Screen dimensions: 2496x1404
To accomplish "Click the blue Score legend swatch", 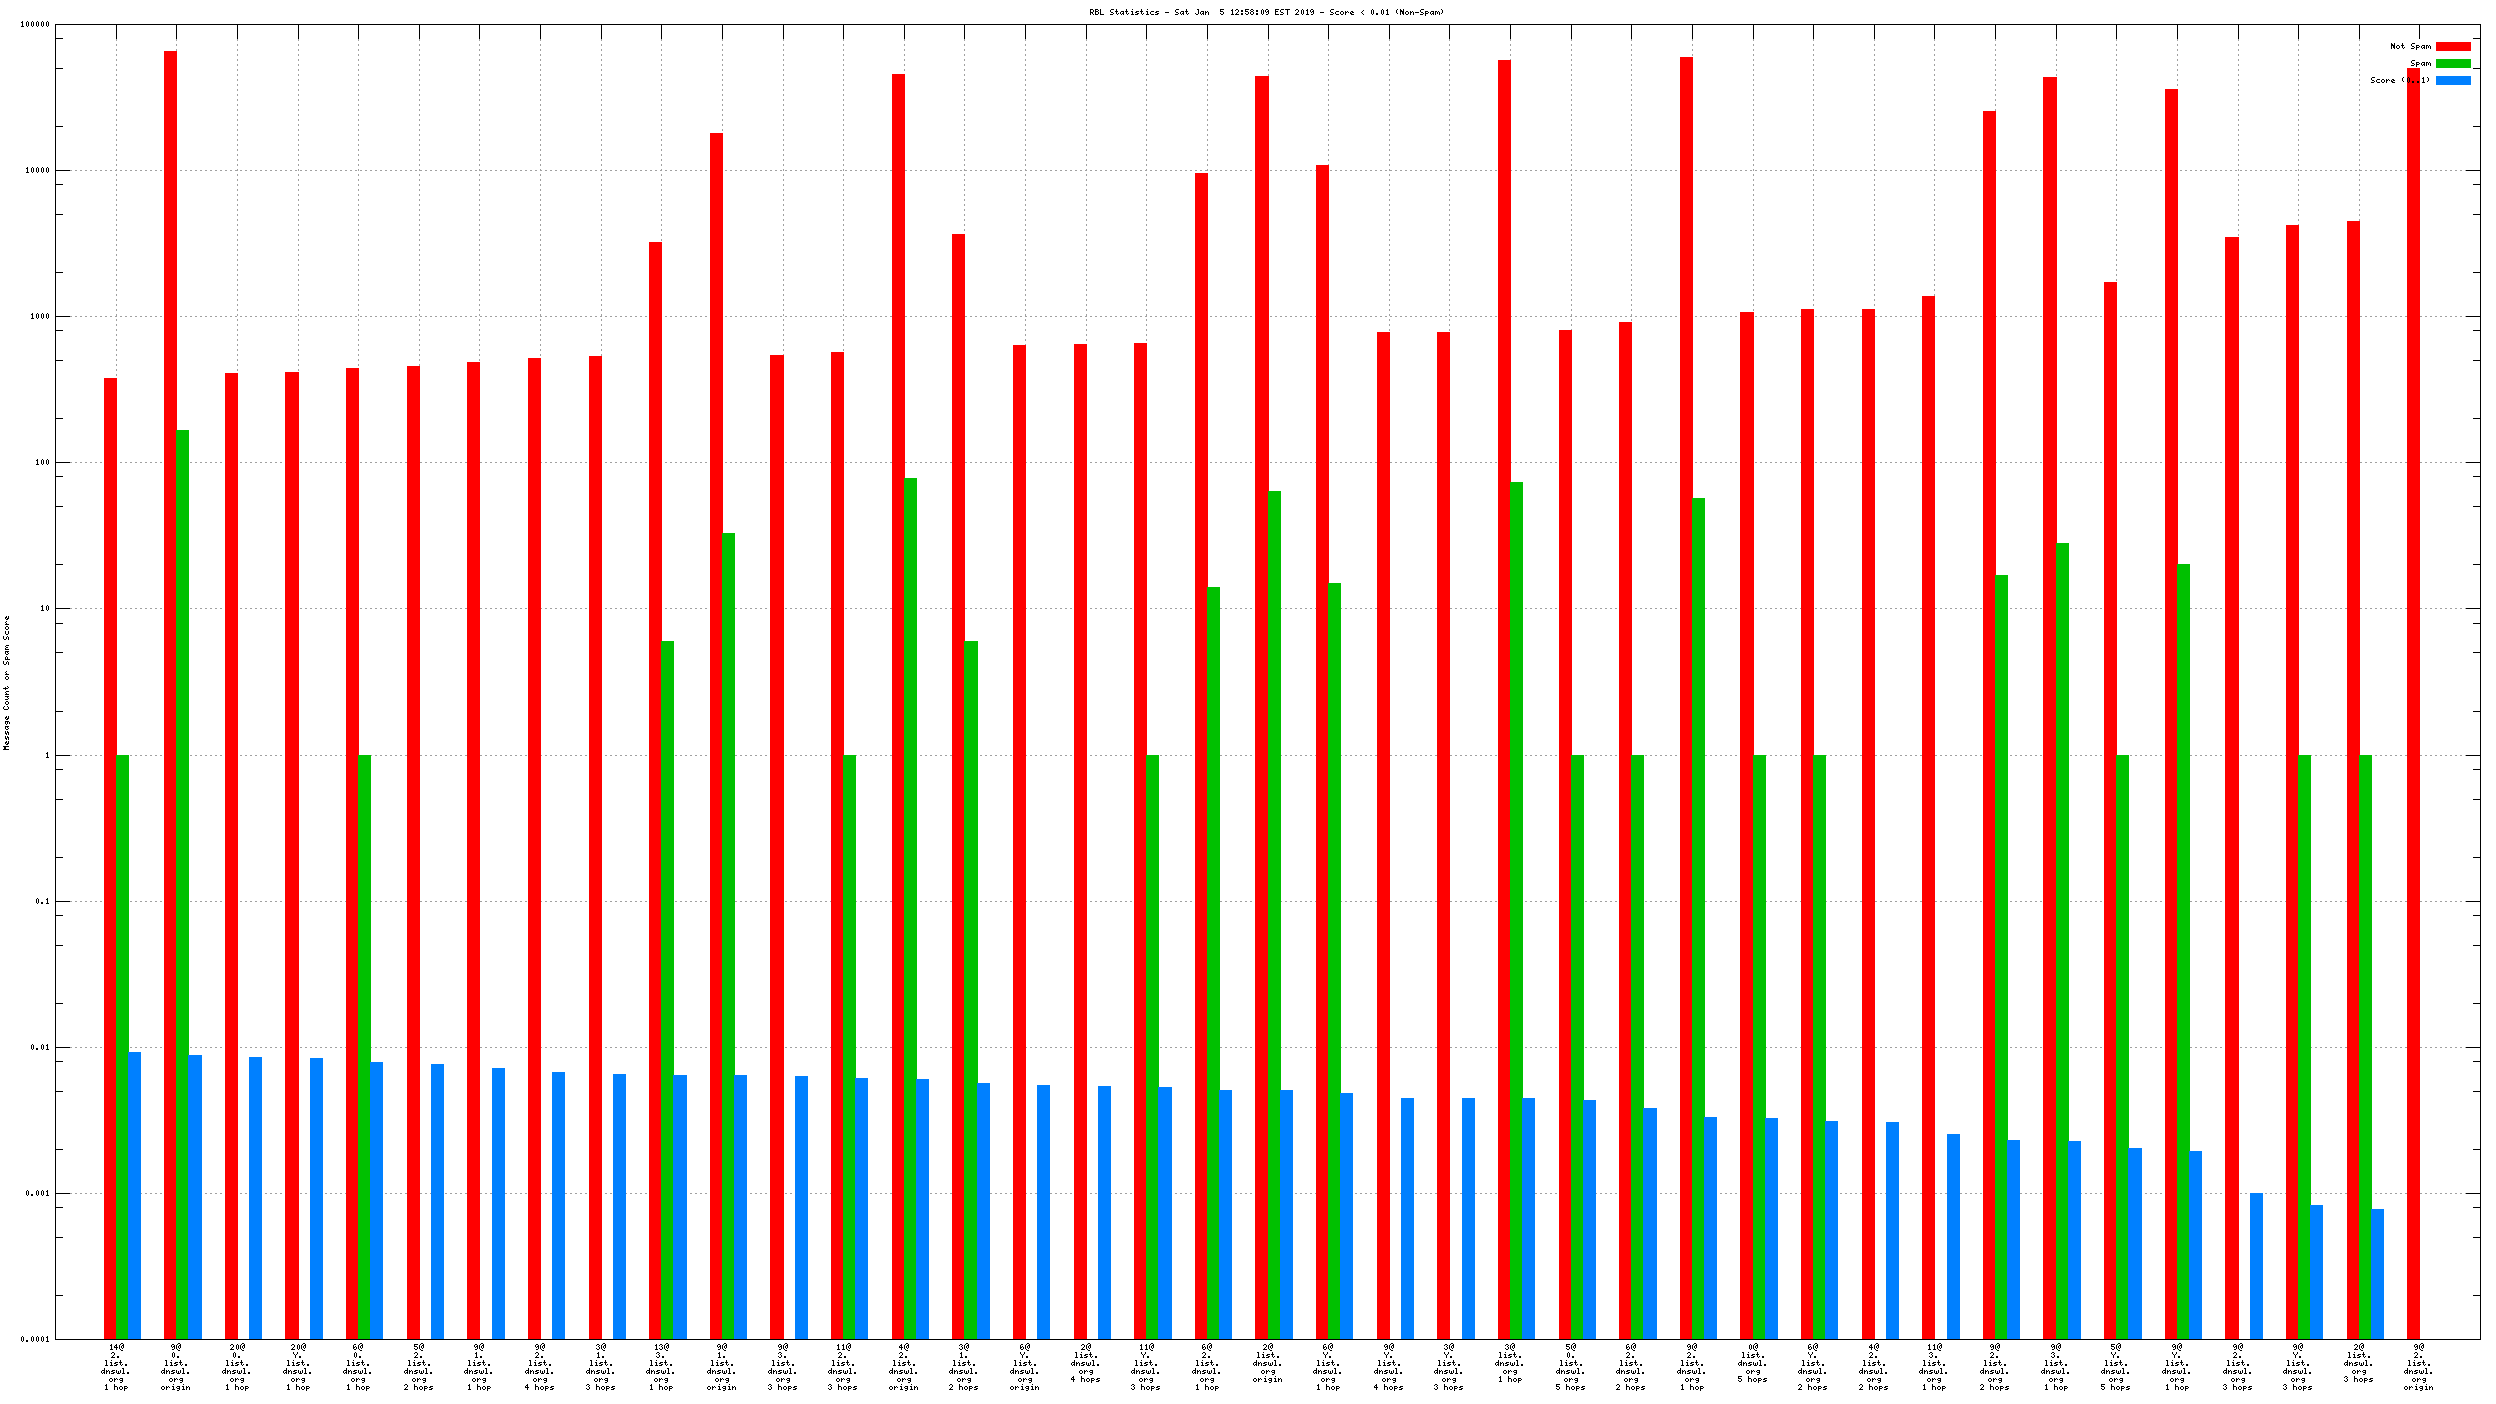I will click(x=2452, y=80).
